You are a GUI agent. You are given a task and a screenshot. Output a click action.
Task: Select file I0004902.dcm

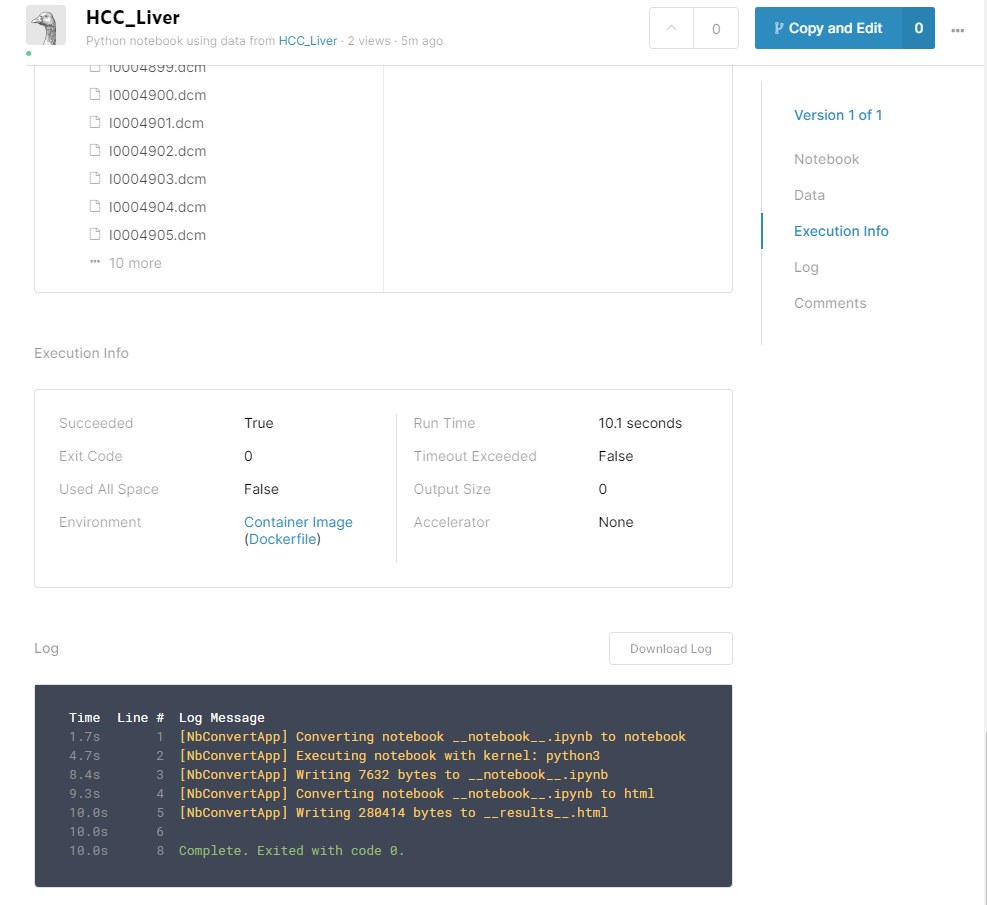pyautogui.click(x=157, y=151)
